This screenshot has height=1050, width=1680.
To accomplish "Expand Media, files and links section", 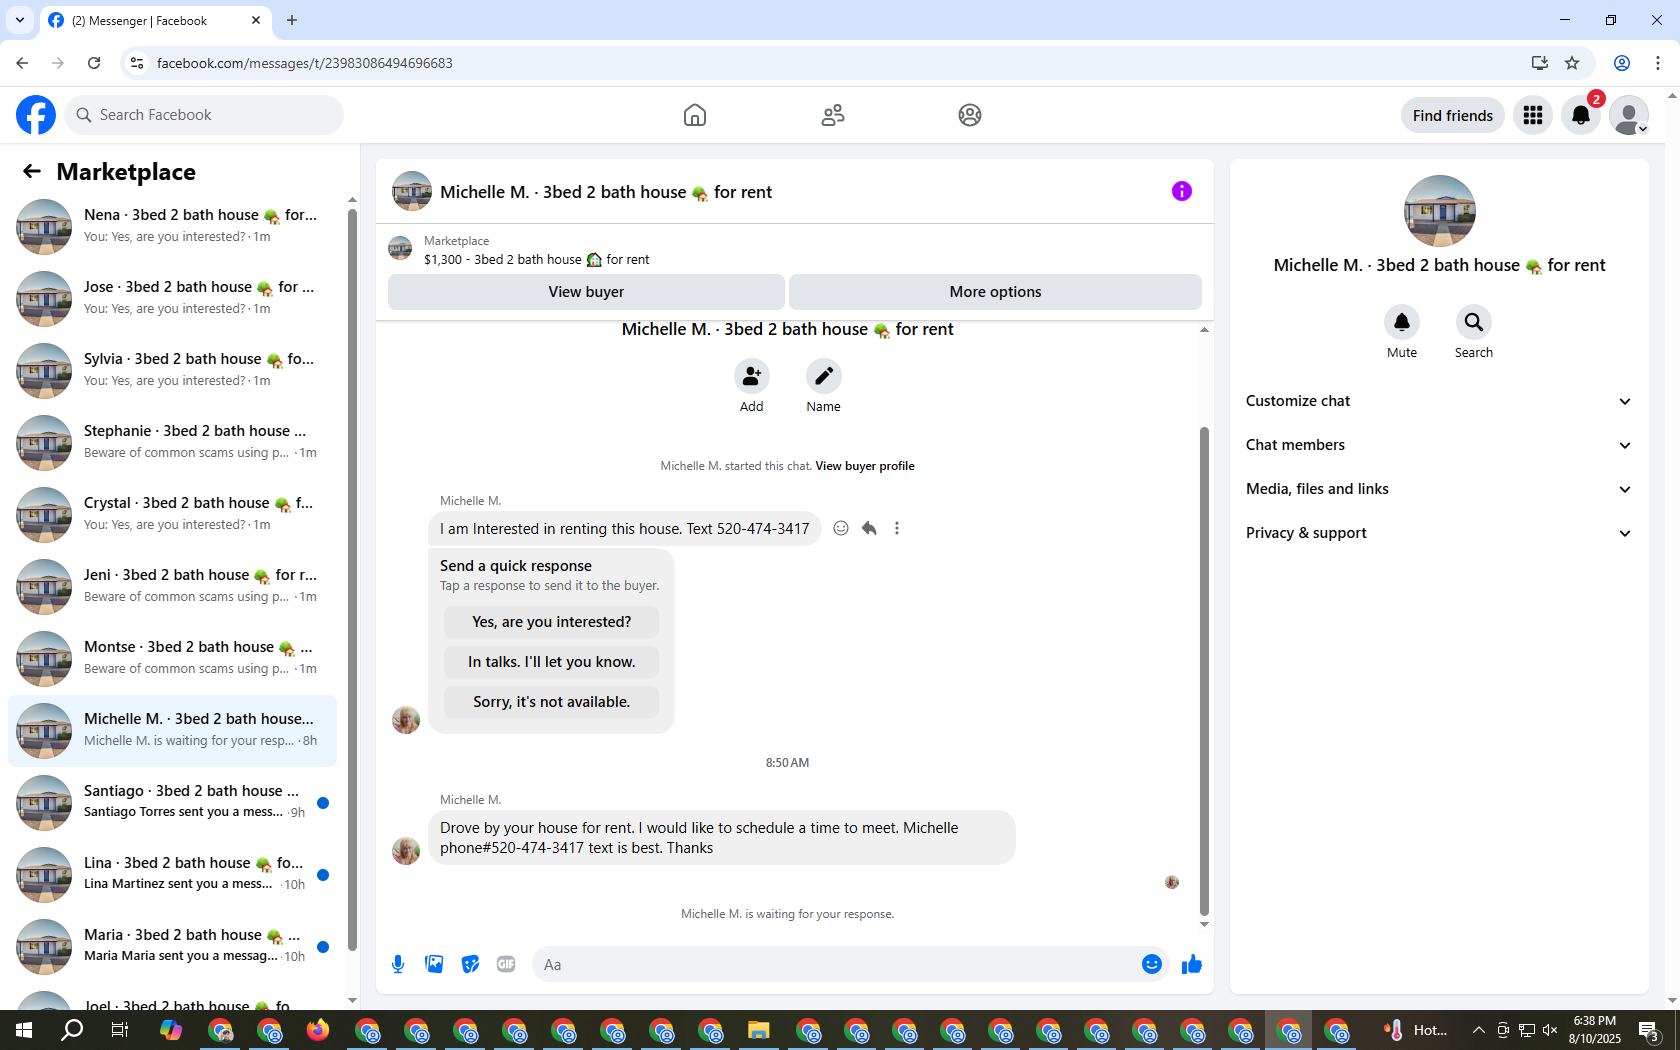I will (x=1439, y=489).
